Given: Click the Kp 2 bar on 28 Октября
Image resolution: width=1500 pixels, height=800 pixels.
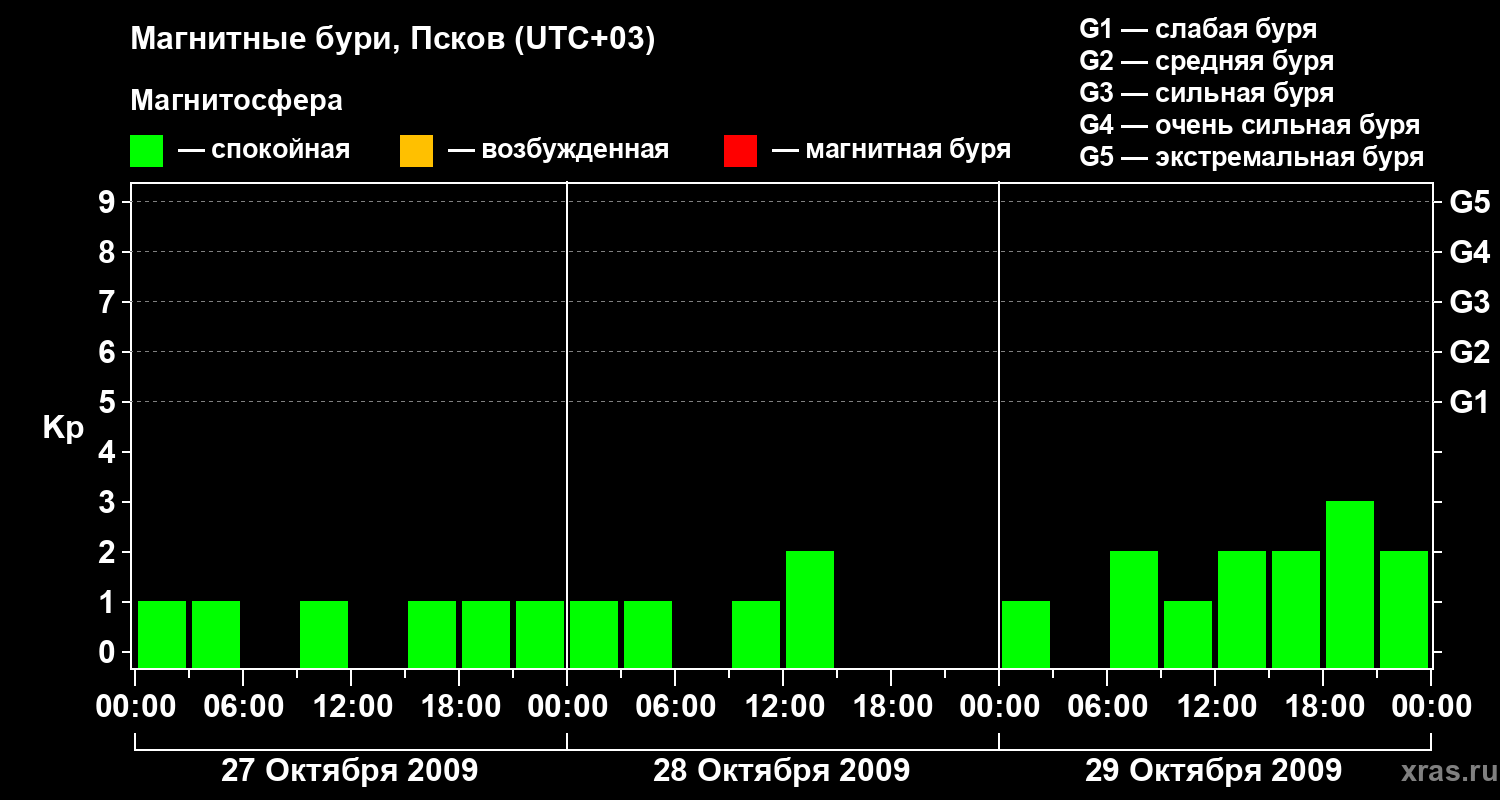Looking at the screenshot, I should tap(810, 609).
